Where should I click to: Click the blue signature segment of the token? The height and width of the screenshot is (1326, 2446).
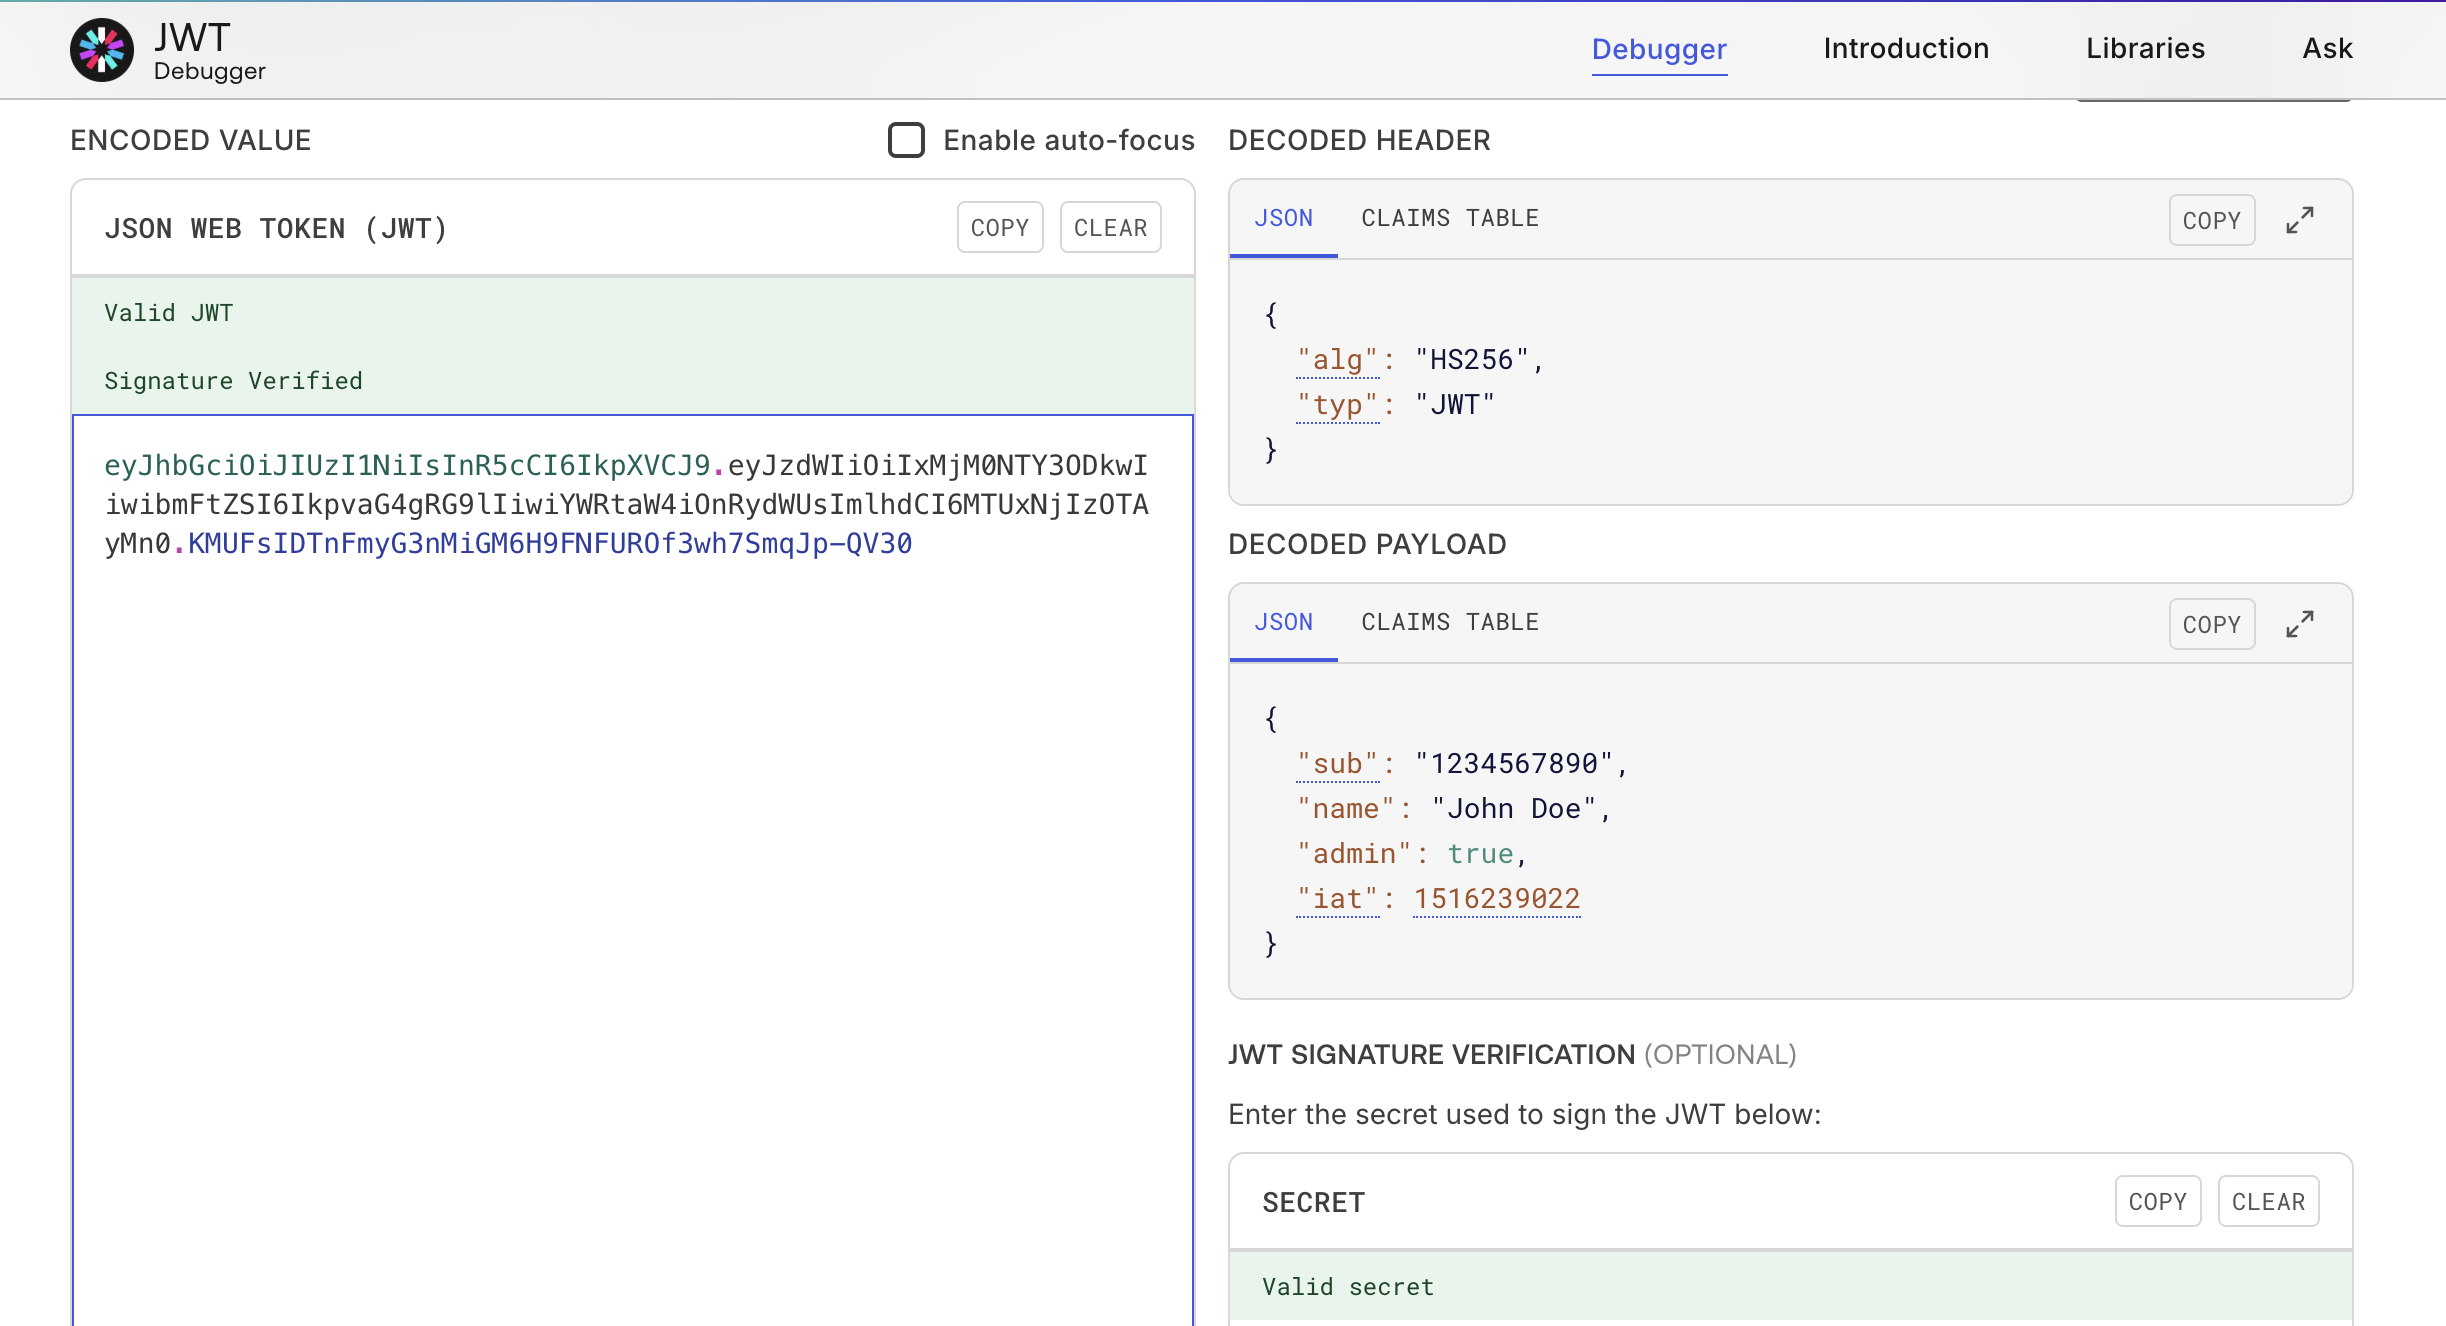(x=549, y=544)
